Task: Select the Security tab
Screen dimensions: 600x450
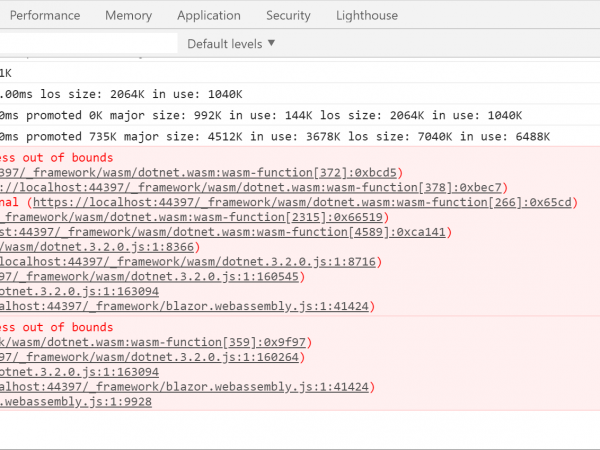Action: tap(288, 15)
